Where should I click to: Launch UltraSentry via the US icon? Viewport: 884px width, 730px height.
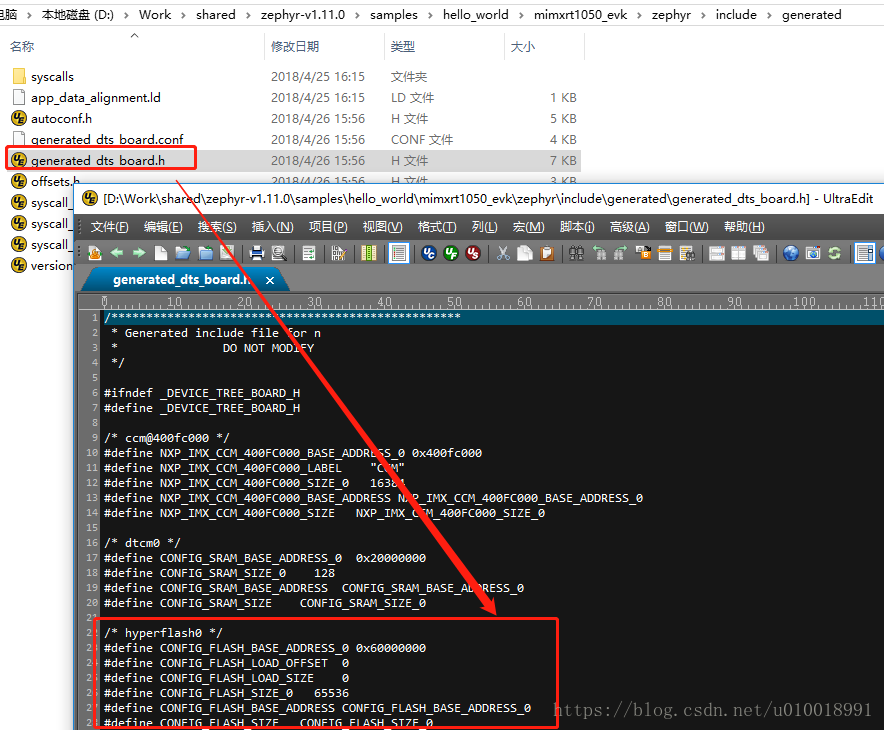473,253
